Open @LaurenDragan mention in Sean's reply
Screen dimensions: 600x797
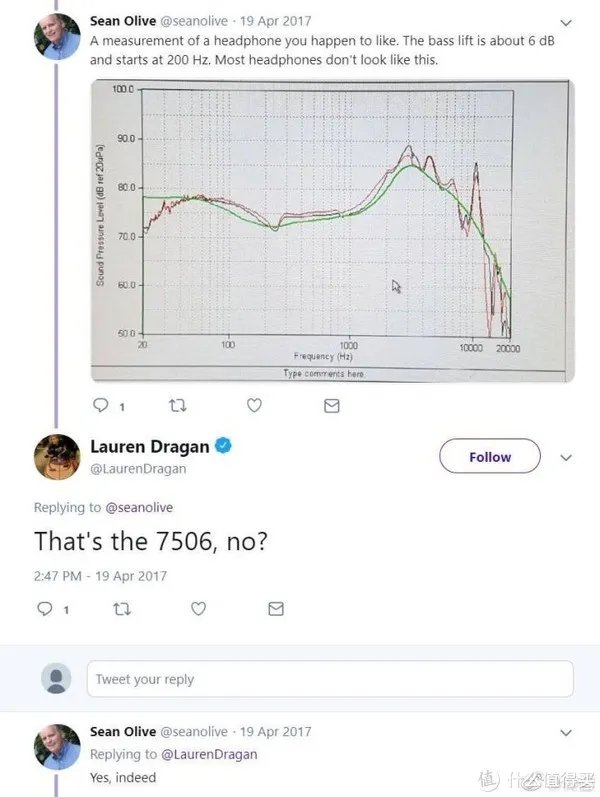click(x=209, y=754)
